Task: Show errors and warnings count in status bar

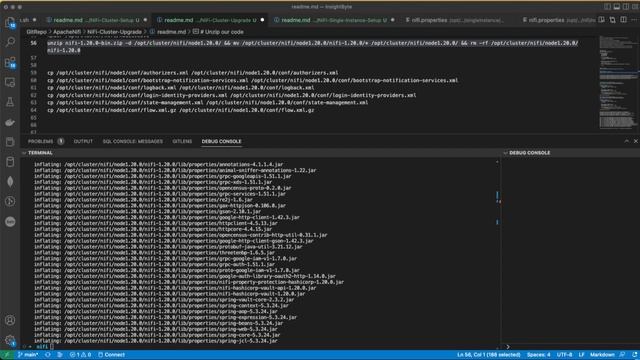Action: [x=80, y=355]
